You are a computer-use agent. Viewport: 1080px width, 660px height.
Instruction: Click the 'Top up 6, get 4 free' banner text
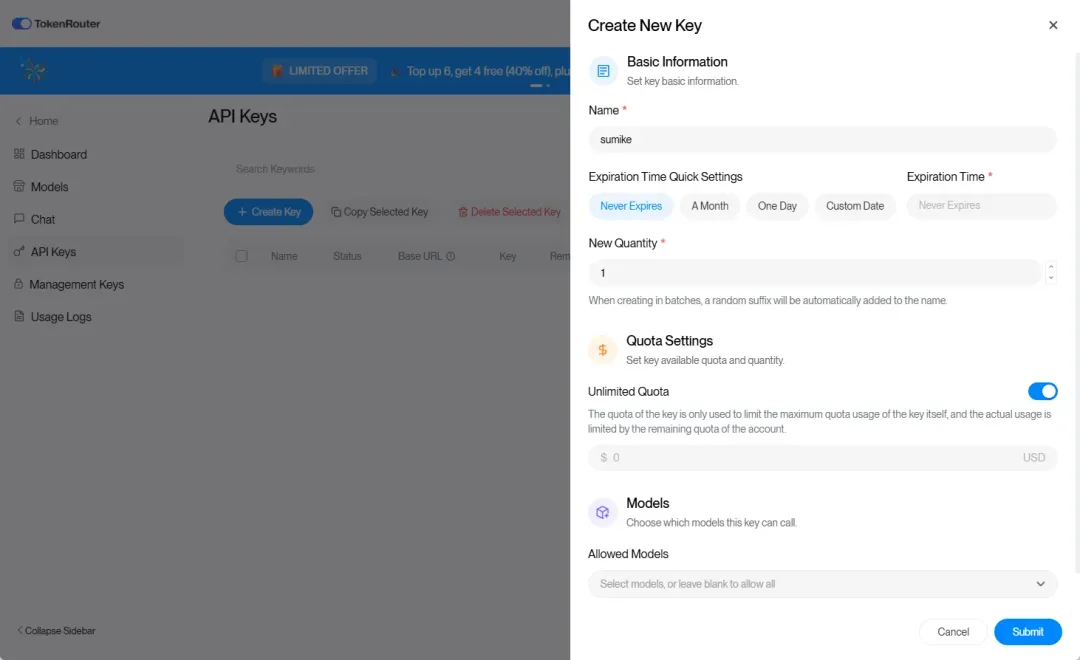(488, 71)
